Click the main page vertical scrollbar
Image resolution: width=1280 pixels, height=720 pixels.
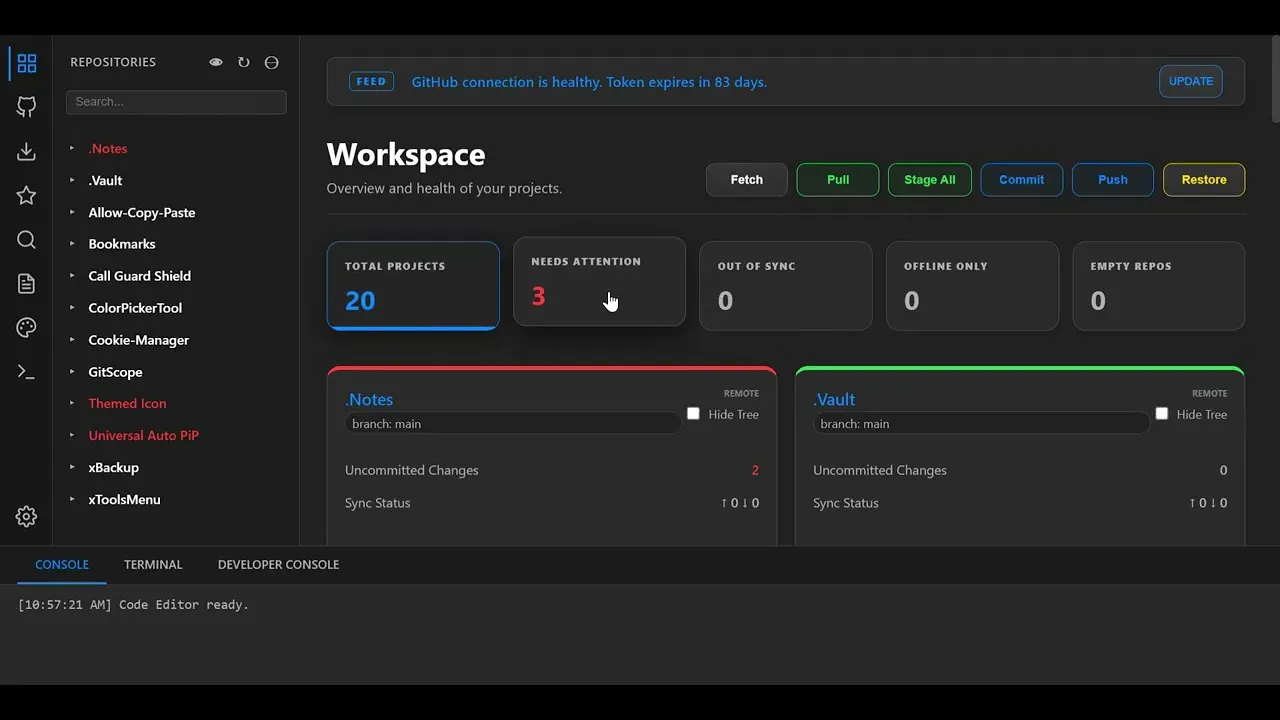pos(1275,80)
